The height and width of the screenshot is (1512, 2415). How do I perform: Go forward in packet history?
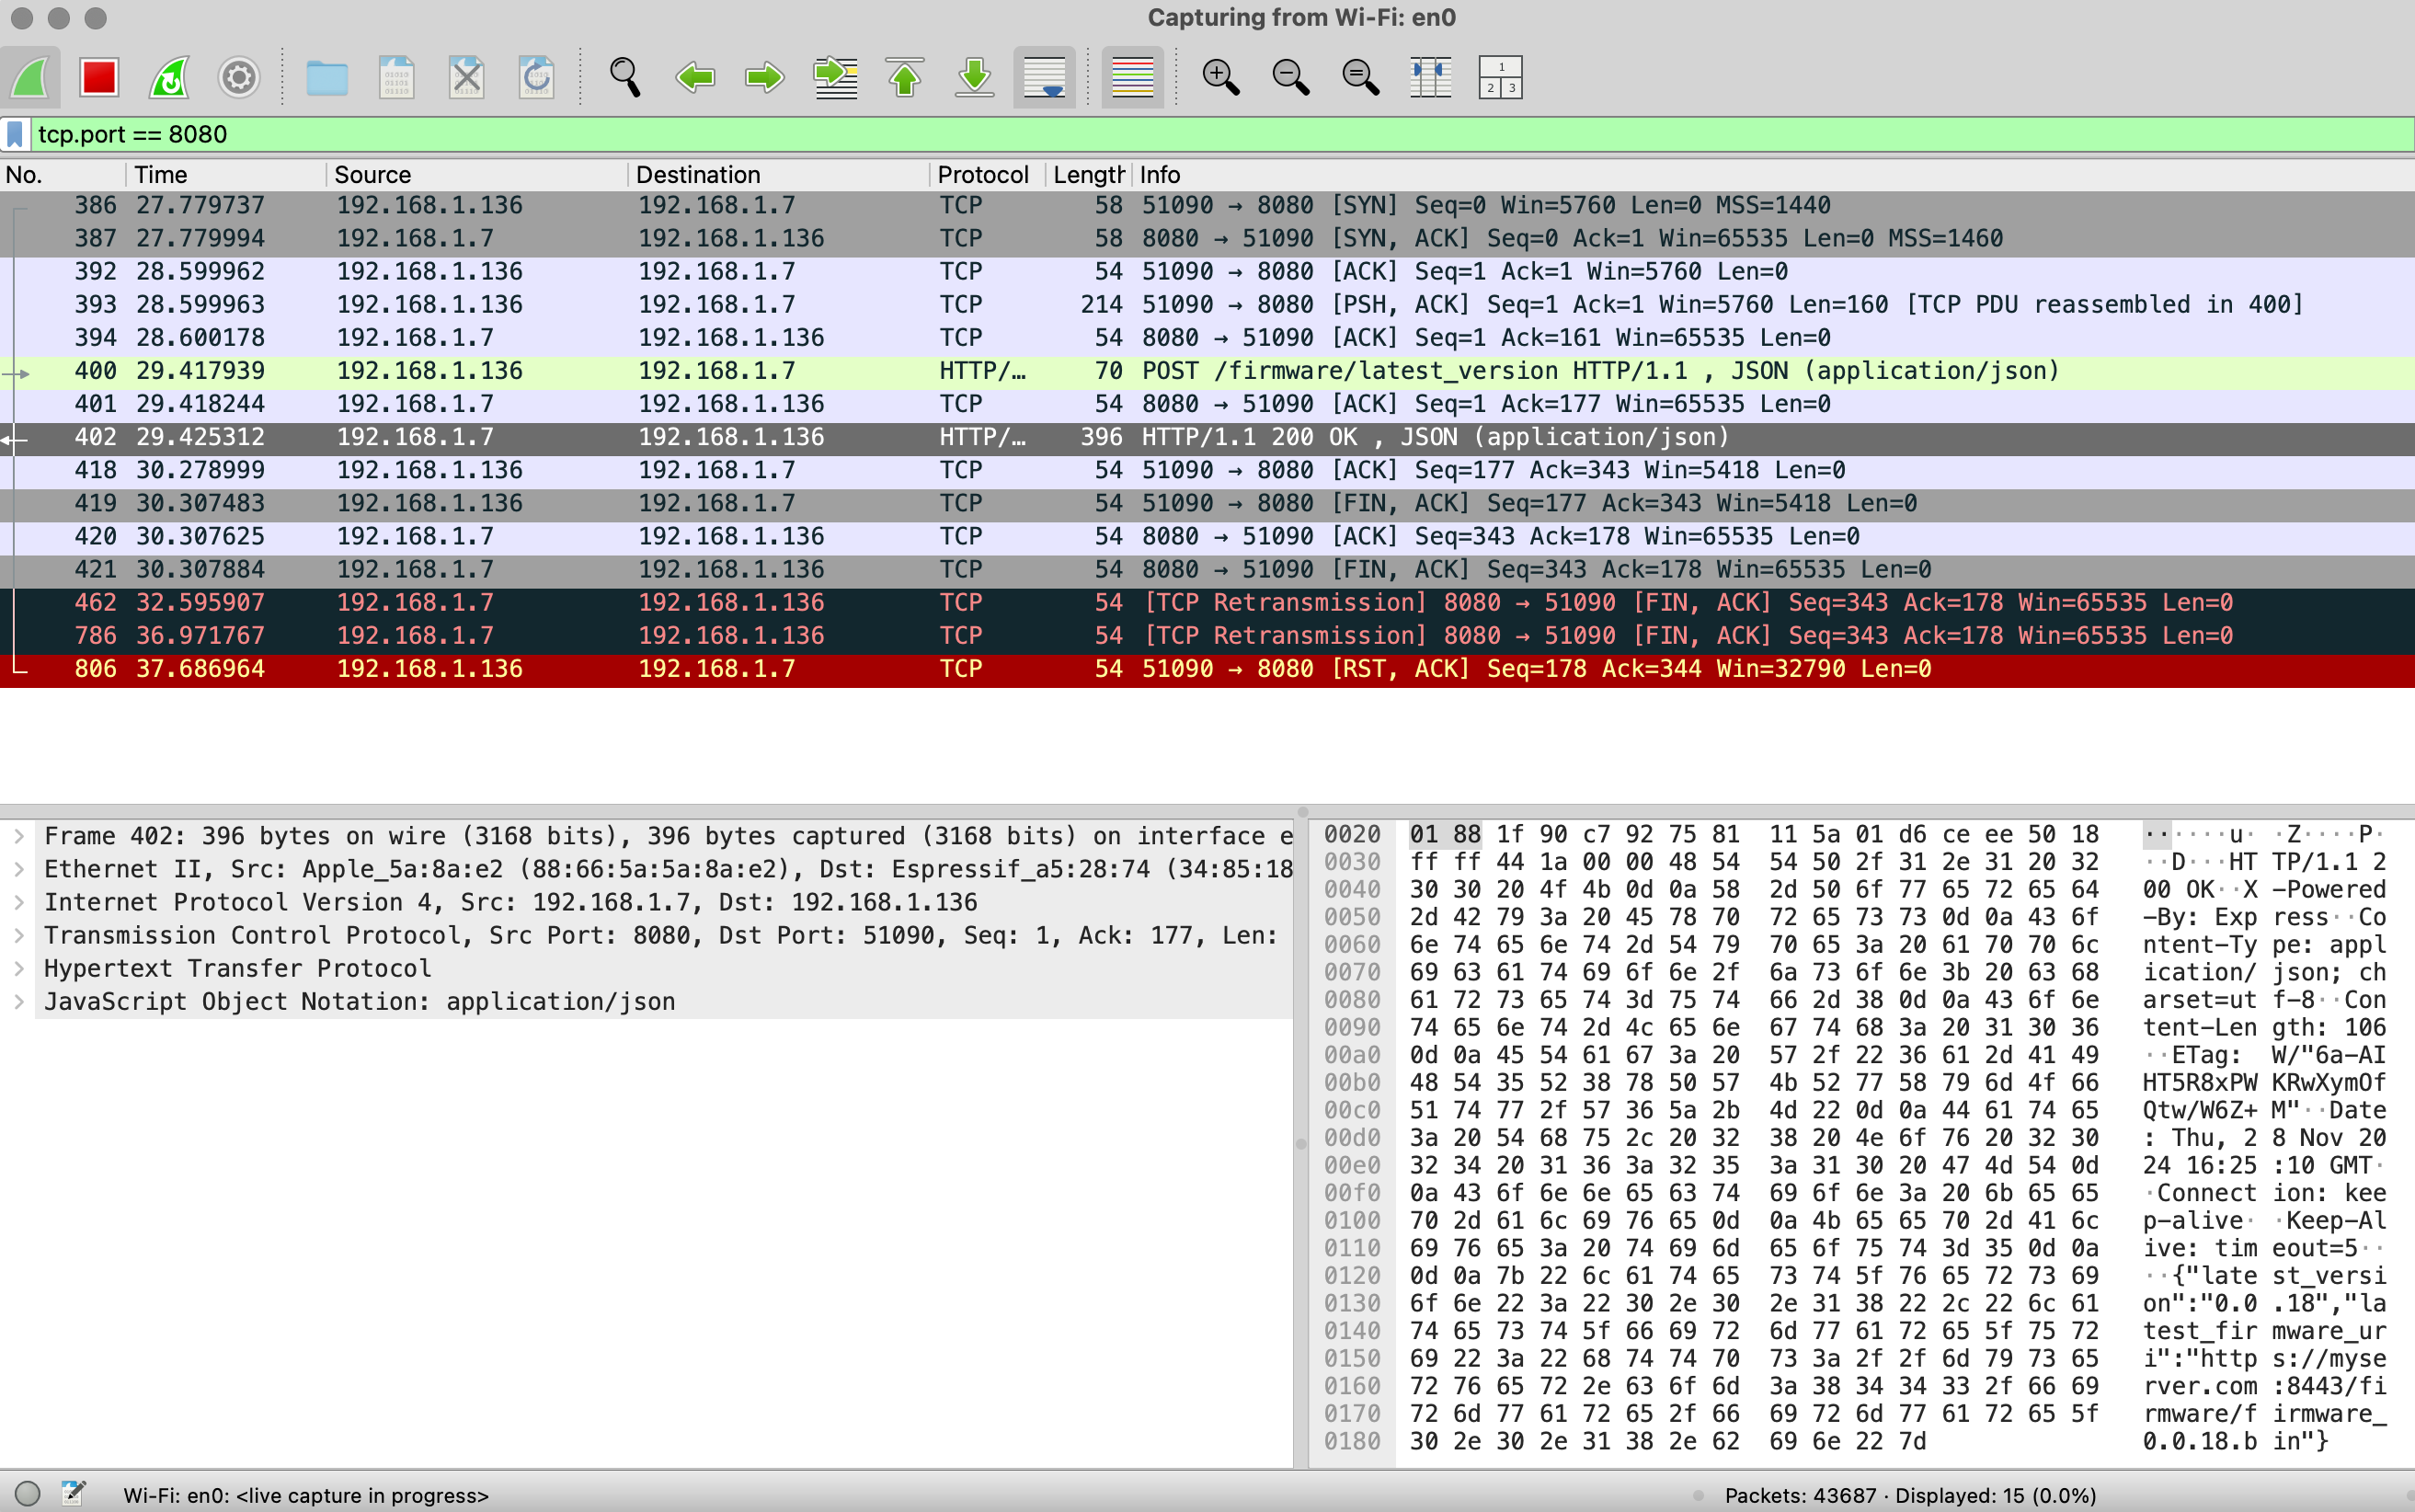coord(765,77)
